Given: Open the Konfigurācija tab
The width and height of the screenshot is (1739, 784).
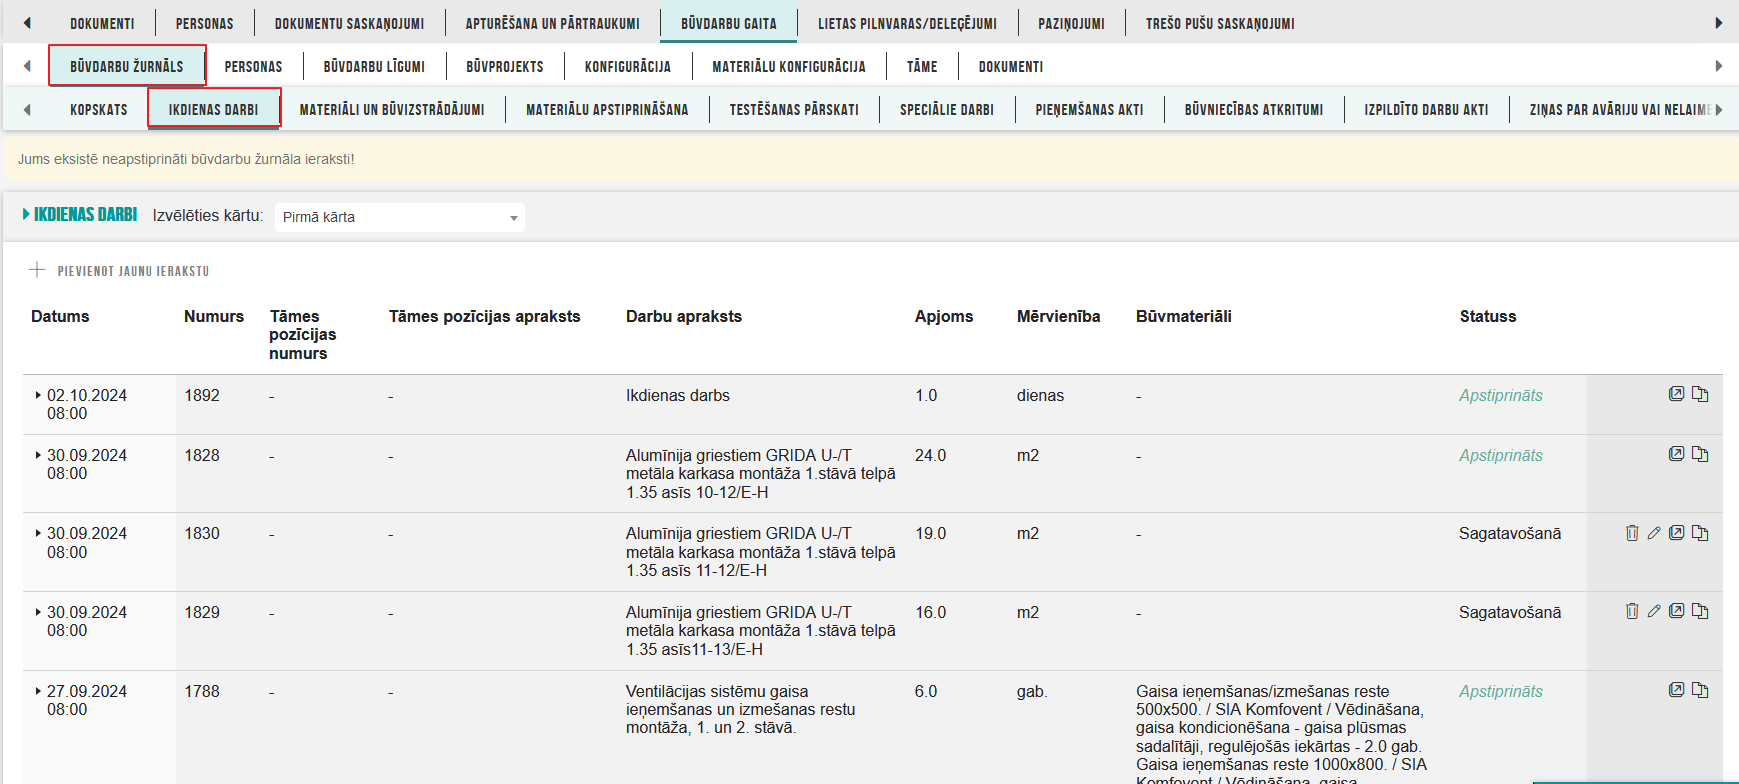Looking at the screenshot, I should click(x=628, y=66).
